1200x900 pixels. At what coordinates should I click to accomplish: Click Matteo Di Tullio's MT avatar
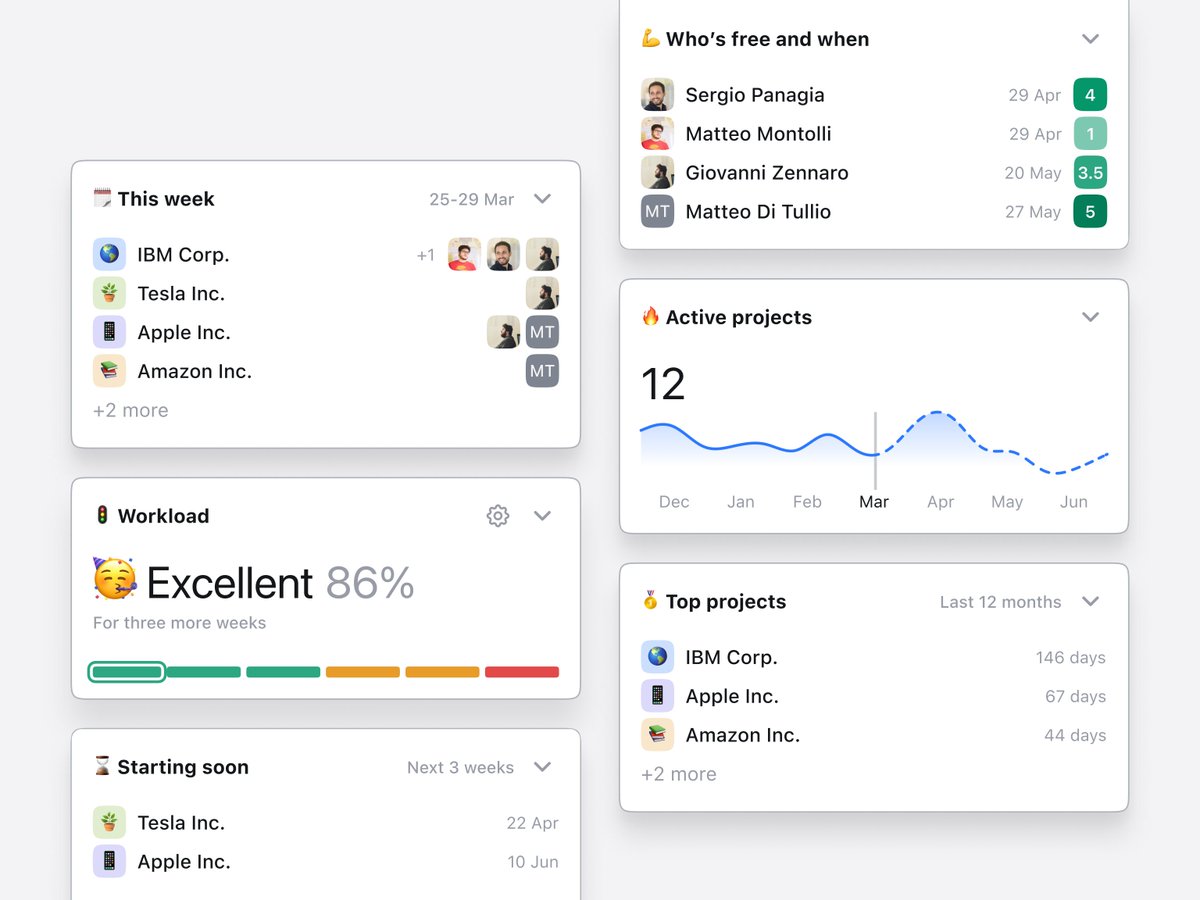pyautogui.click(x=657, y=211)
